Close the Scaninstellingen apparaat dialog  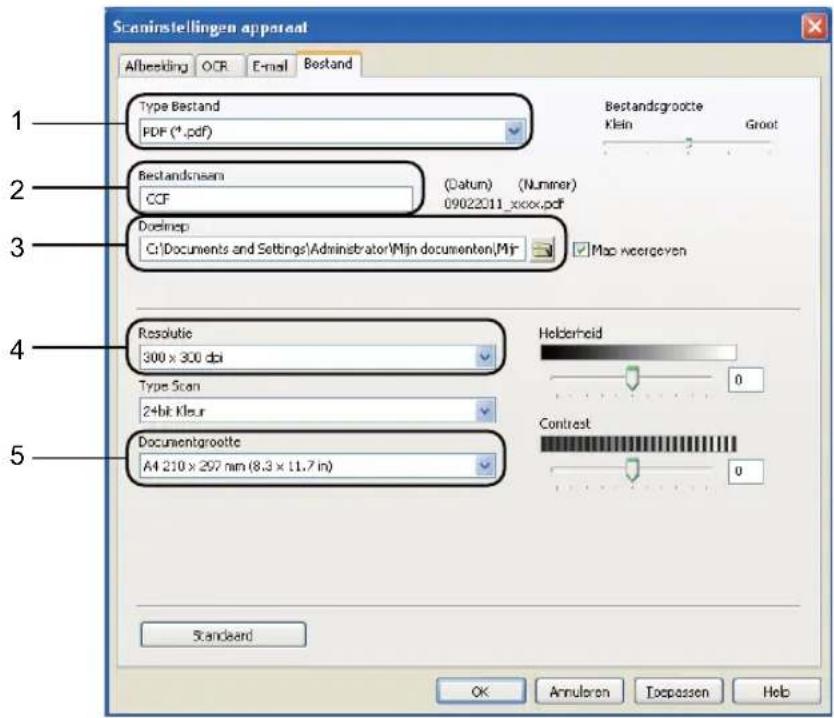pyautogui.click(x=814, y=26)
